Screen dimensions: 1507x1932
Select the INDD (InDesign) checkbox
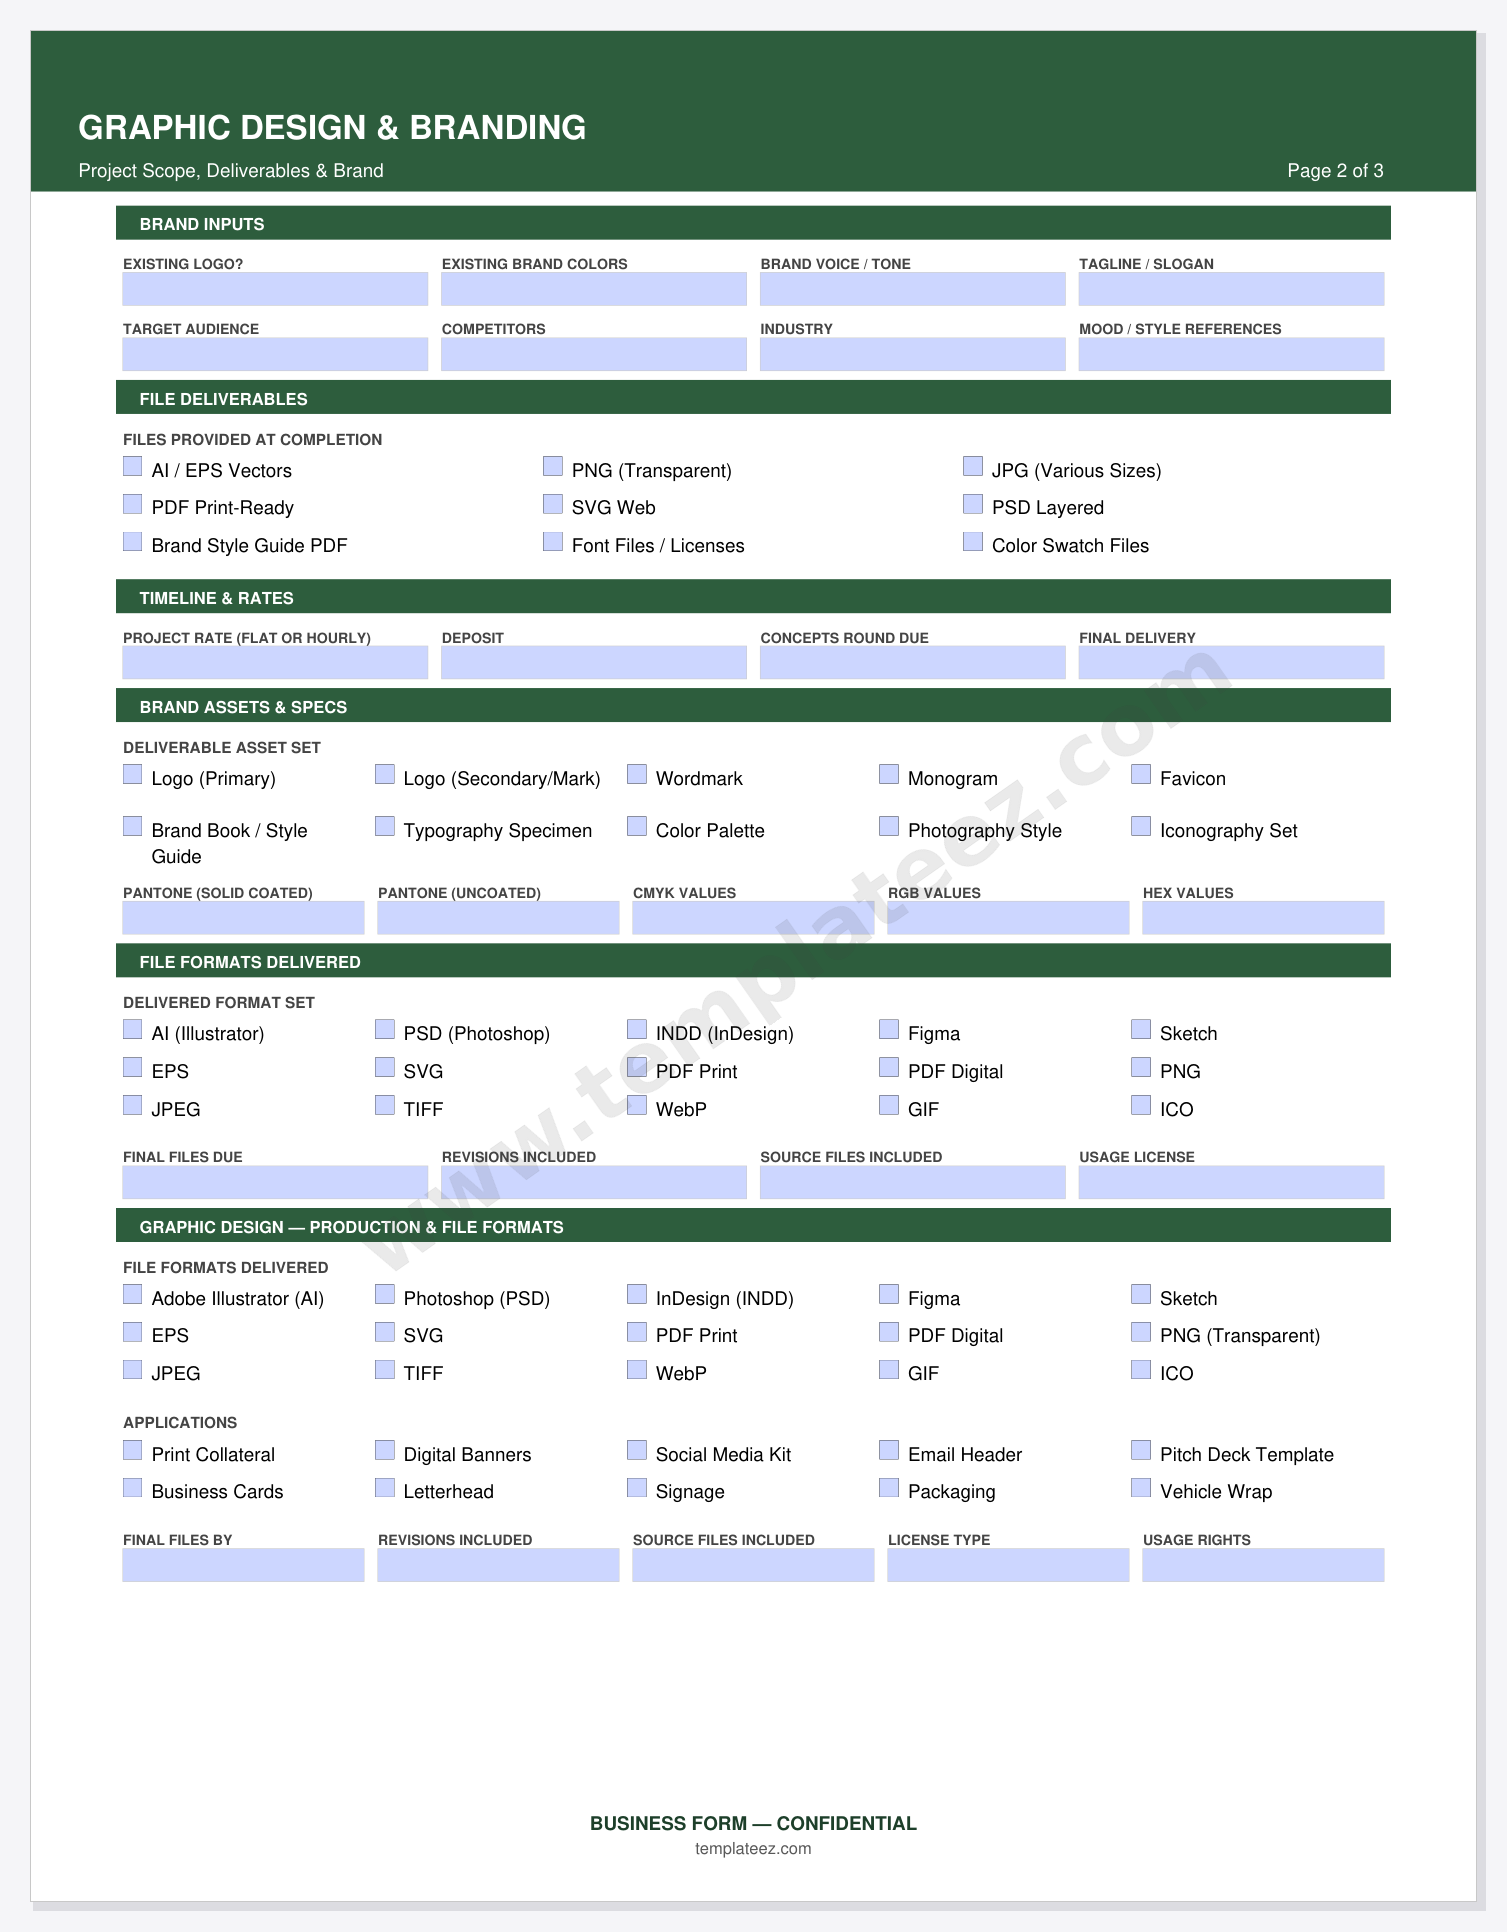point(637,1029)
